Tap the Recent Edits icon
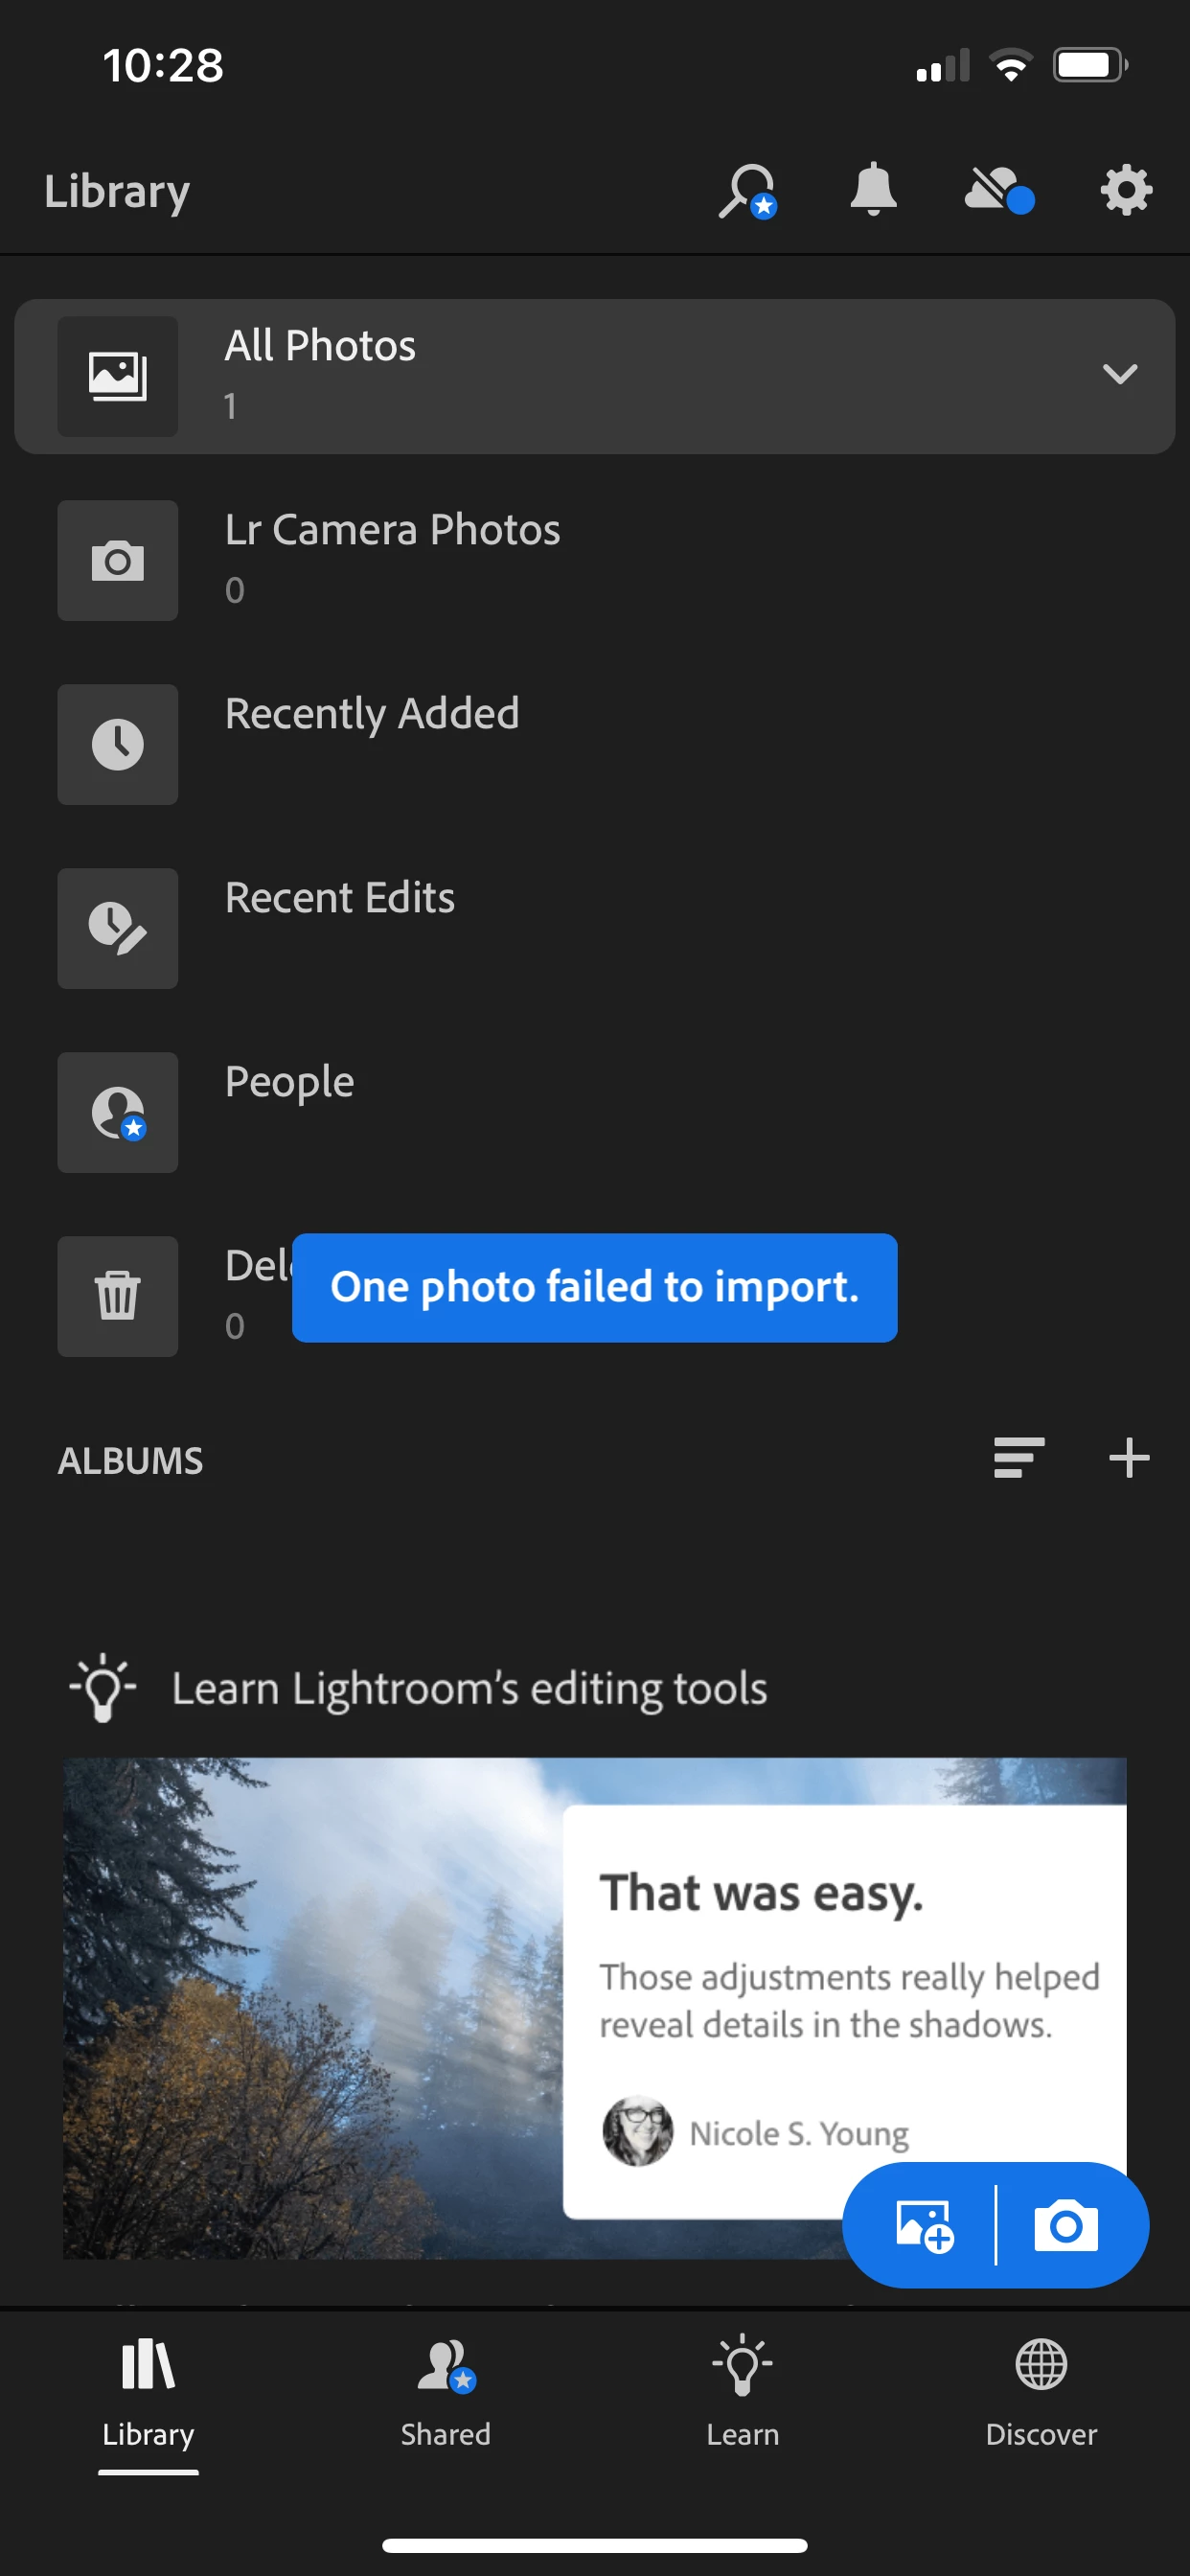 [118, 929]
